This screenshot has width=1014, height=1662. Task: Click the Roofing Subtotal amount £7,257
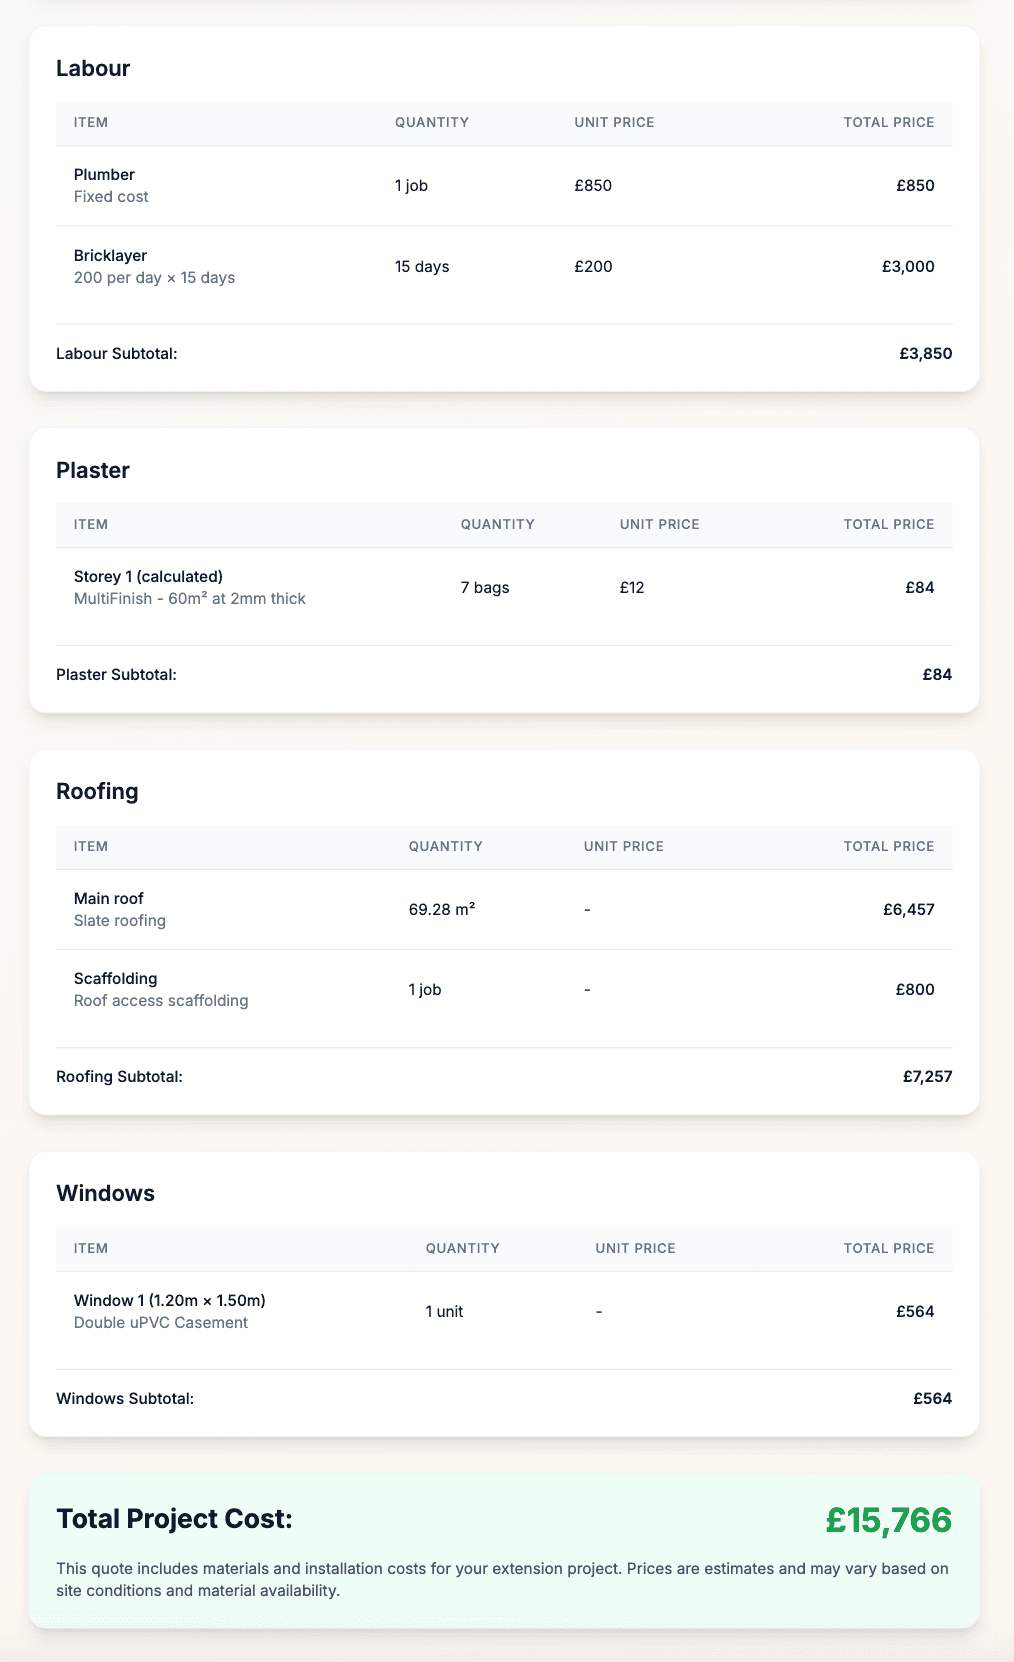click(927, 1076)
